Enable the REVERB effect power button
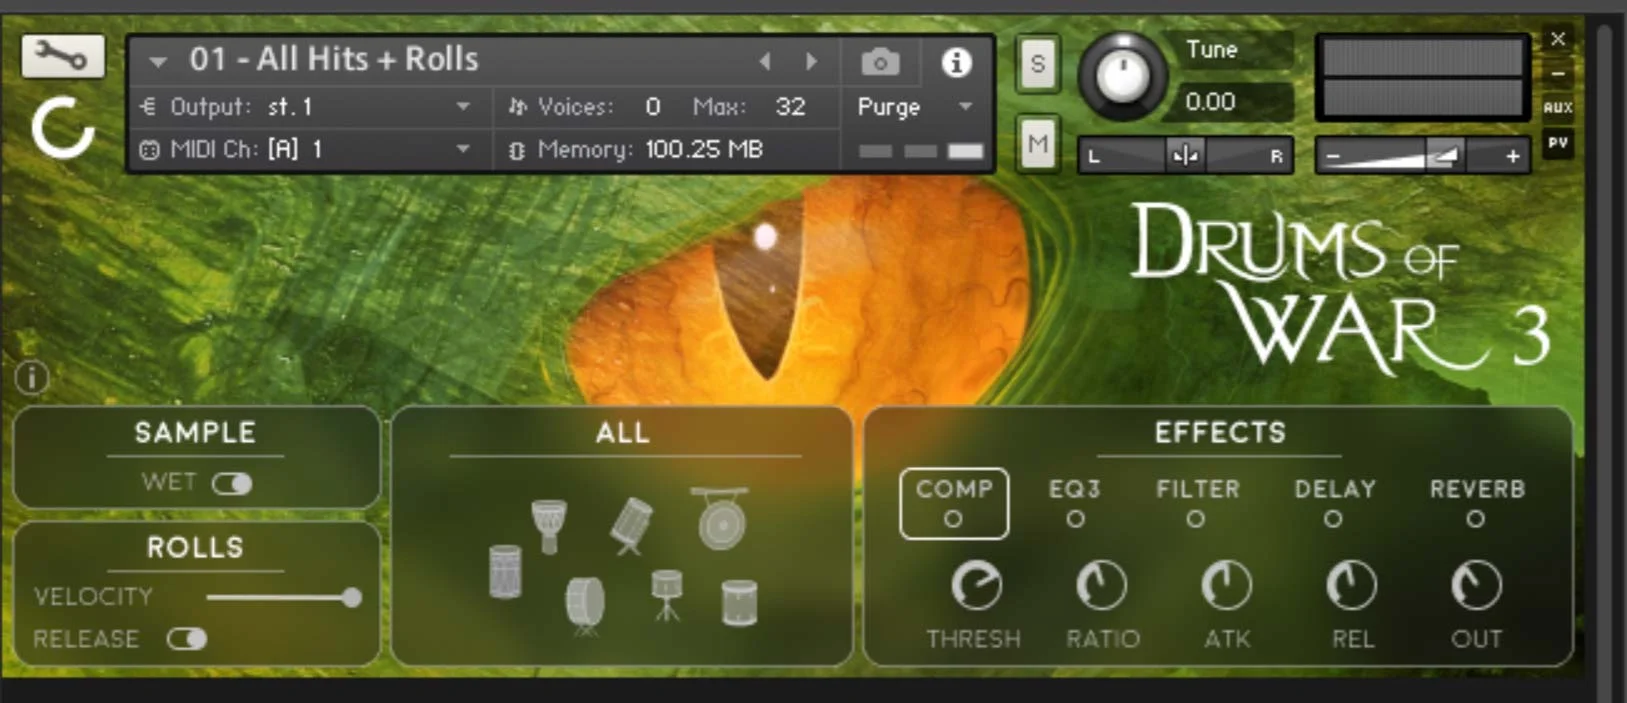Image resolution: width=1627 pixels, height=703 pixels. [1476, 519]
